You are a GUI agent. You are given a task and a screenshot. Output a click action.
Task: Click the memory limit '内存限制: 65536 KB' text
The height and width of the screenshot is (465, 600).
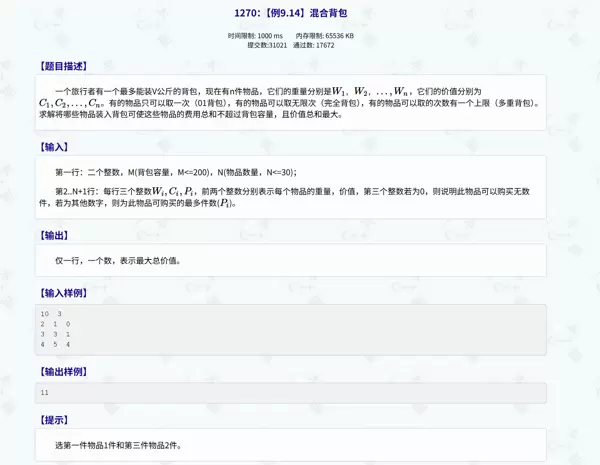325,36
